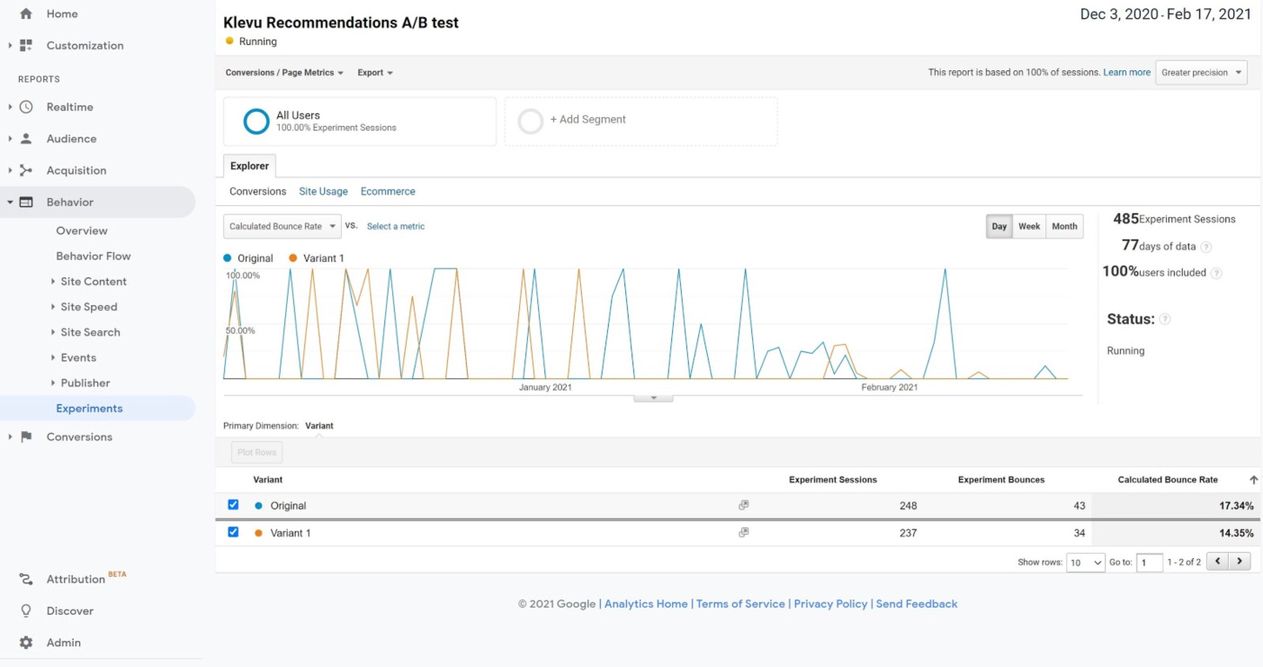Open Behavior Overview report
Image resolution: width=1263 pixels, height=667 pixels.
82,230
